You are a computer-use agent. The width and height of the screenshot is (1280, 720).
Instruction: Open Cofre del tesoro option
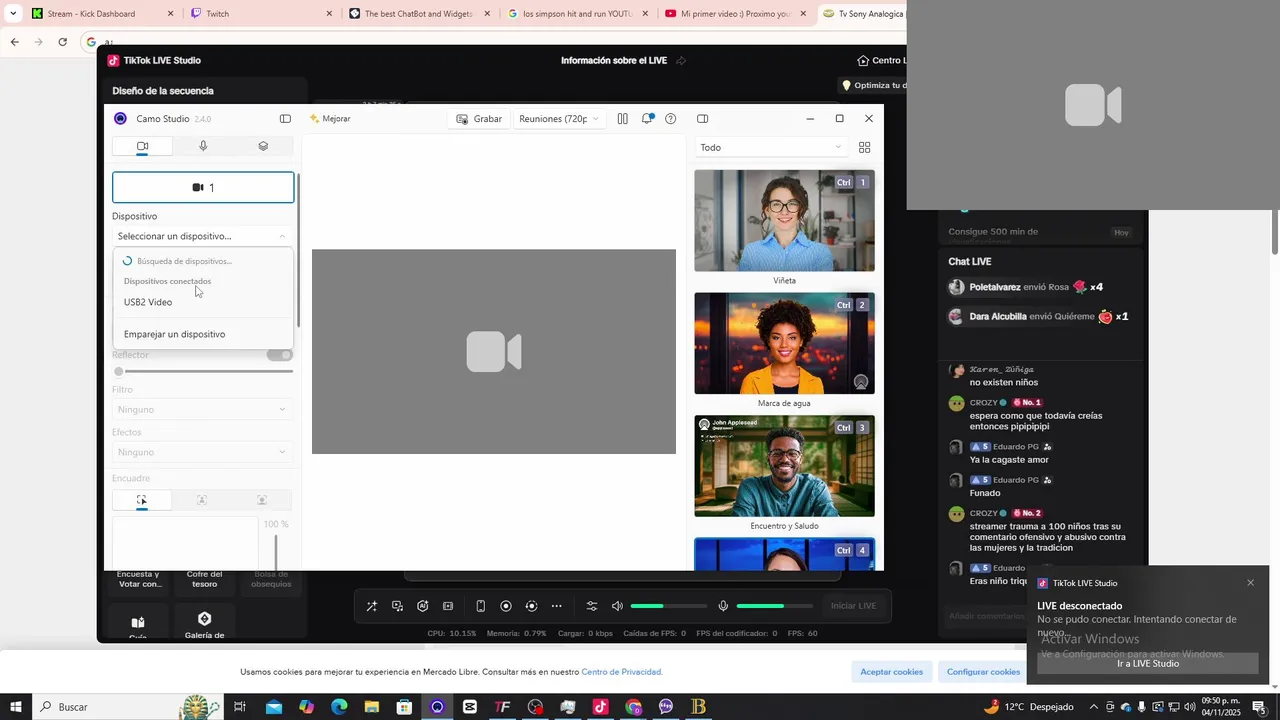[204, 579]
